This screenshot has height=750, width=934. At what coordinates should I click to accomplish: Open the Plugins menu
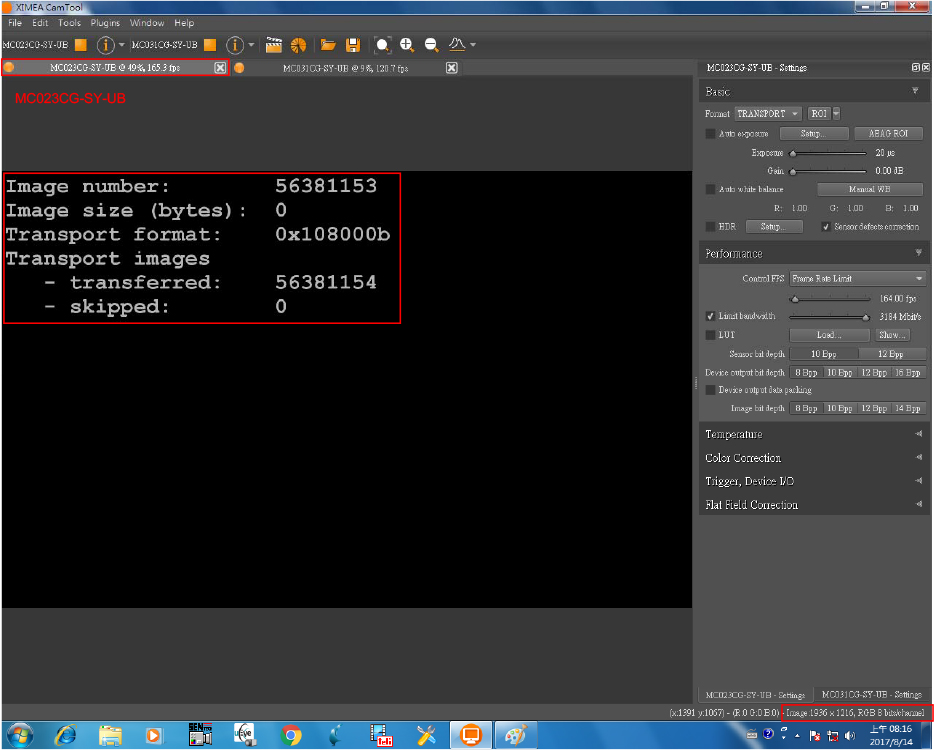tap(105, 23)
